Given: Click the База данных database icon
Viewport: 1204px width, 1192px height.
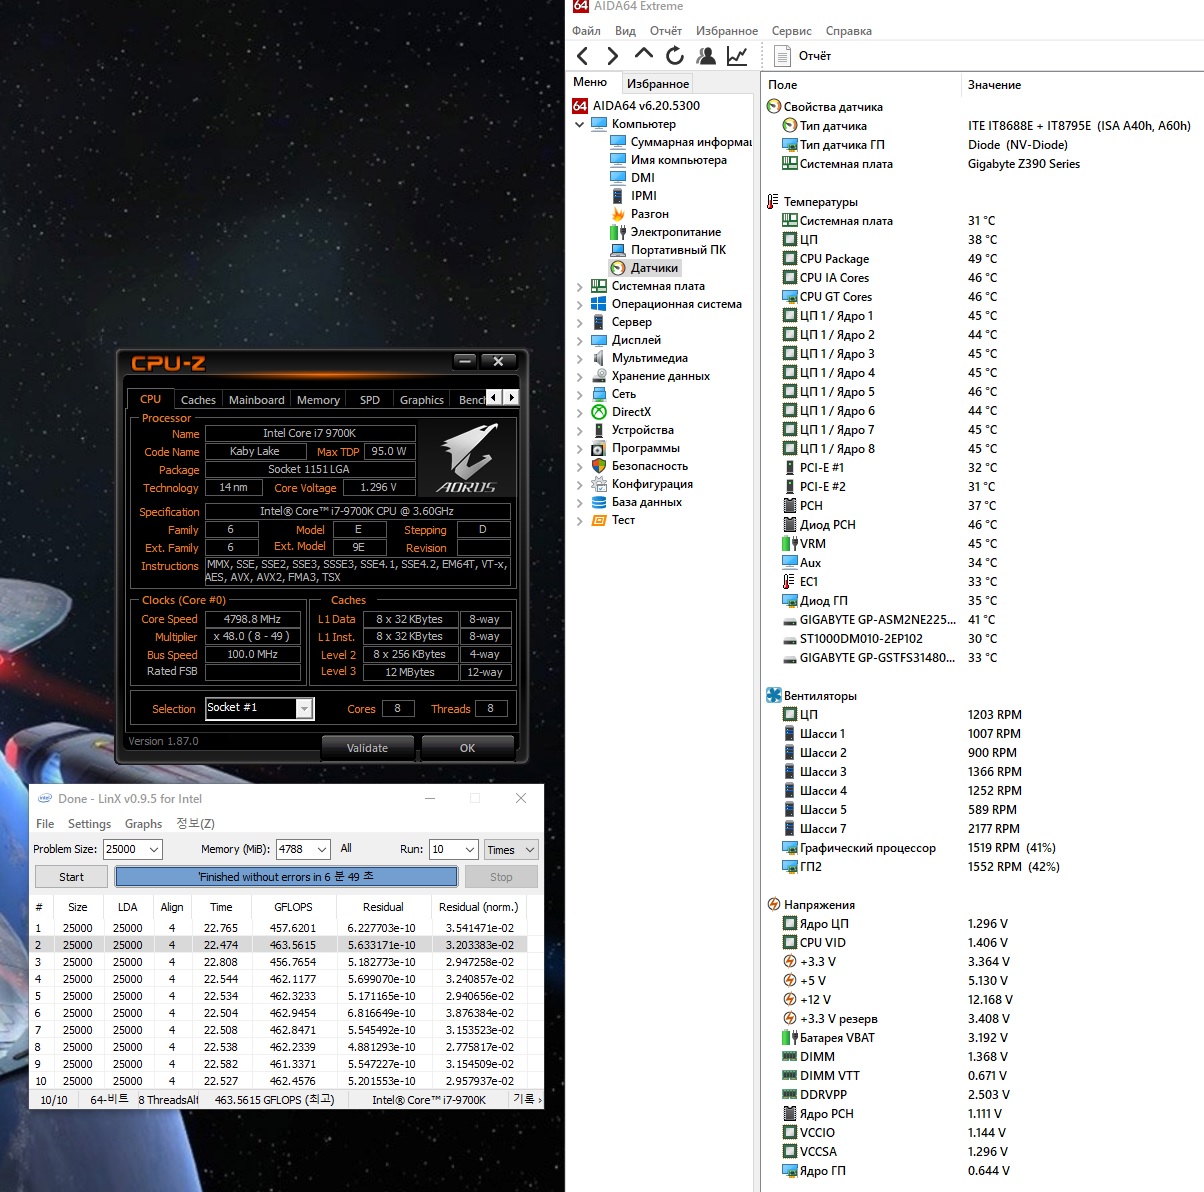Looking at the screenshot, I should coord(599,502).
